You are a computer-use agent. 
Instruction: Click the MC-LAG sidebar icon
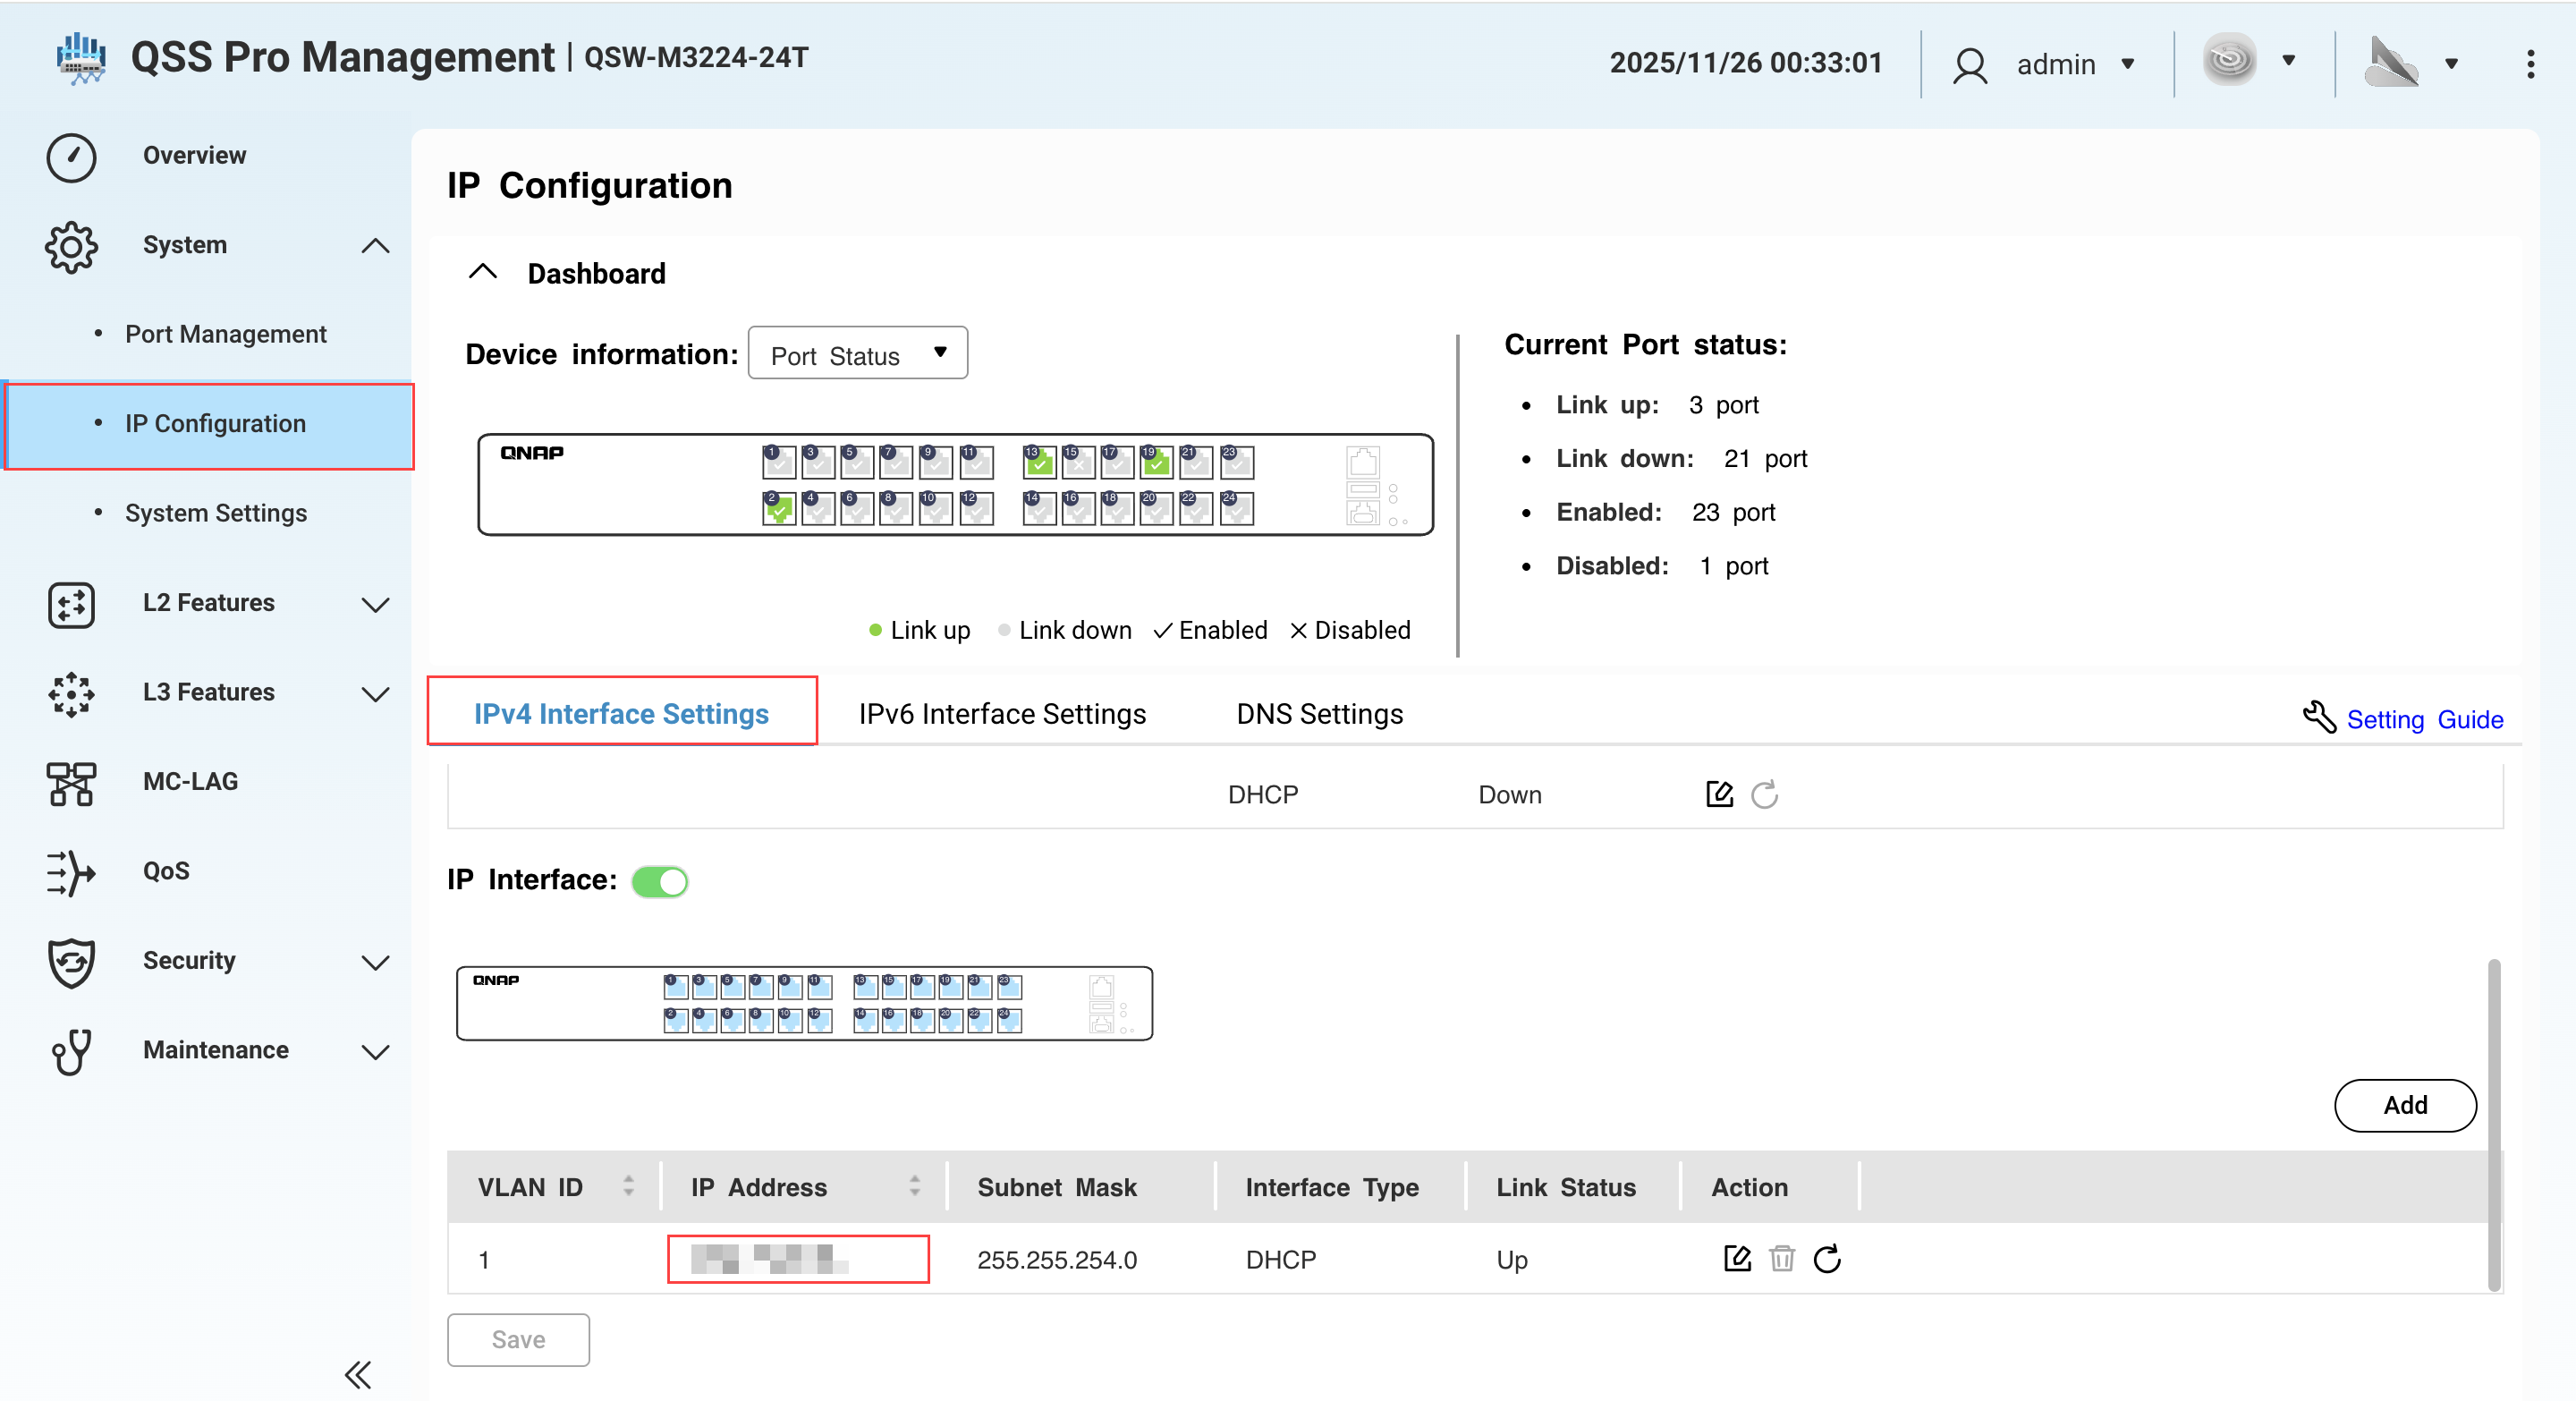coord(71,782)
